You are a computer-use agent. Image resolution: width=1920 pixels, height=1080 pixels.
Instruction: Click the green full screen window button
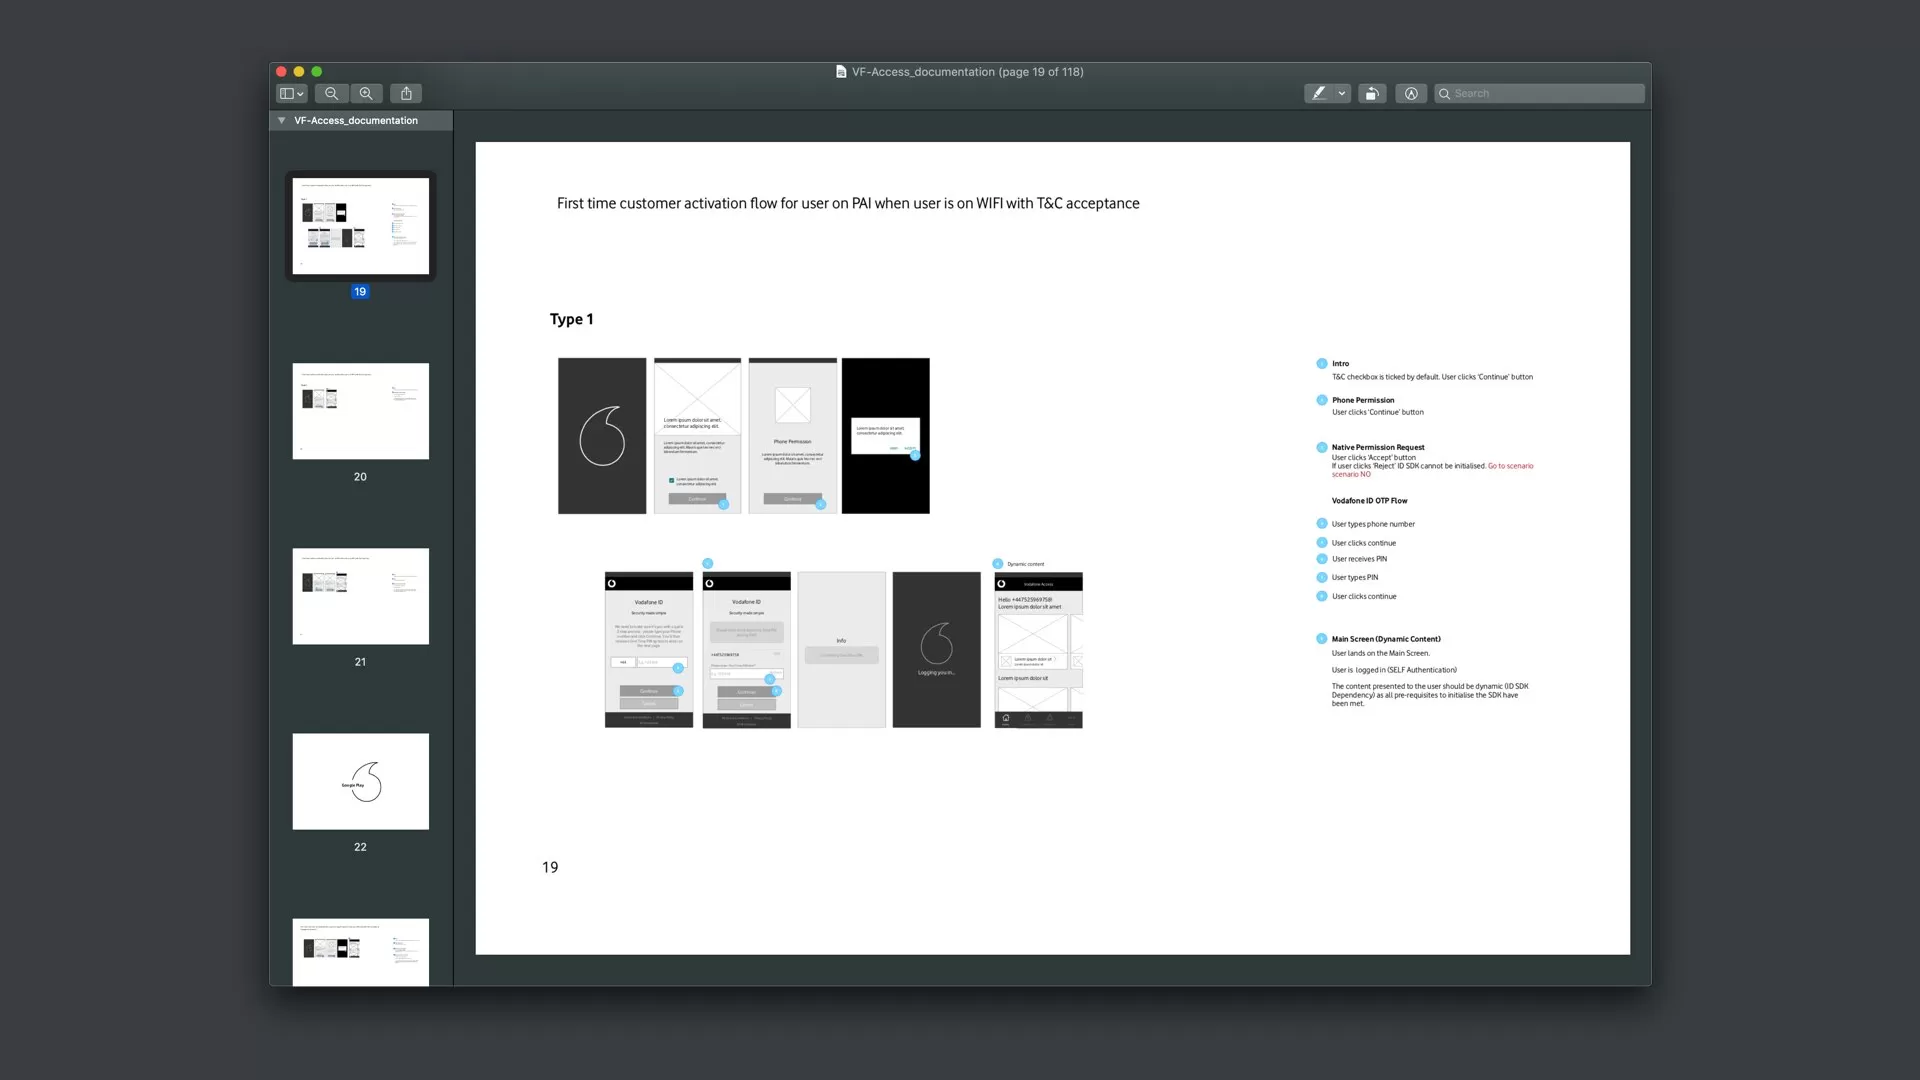(317, 72)
